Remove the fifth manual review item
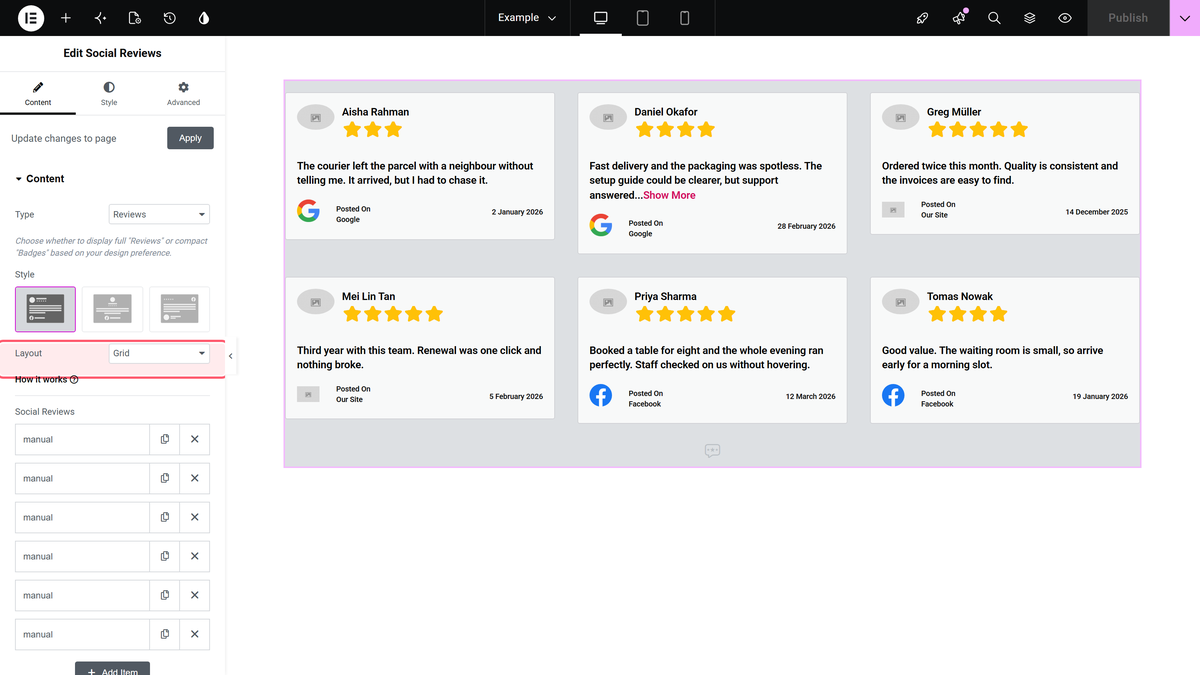This screenshot has height=675, width=1200. point(195,595)
